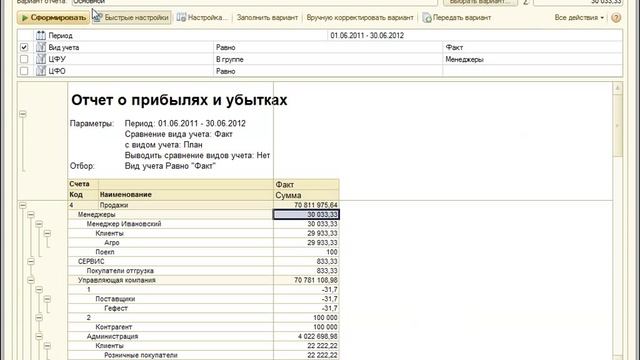Click the Передать вариант label
The height and width of the screenshot is (360, 640).
pyautogui.click(x=462, y=18)
